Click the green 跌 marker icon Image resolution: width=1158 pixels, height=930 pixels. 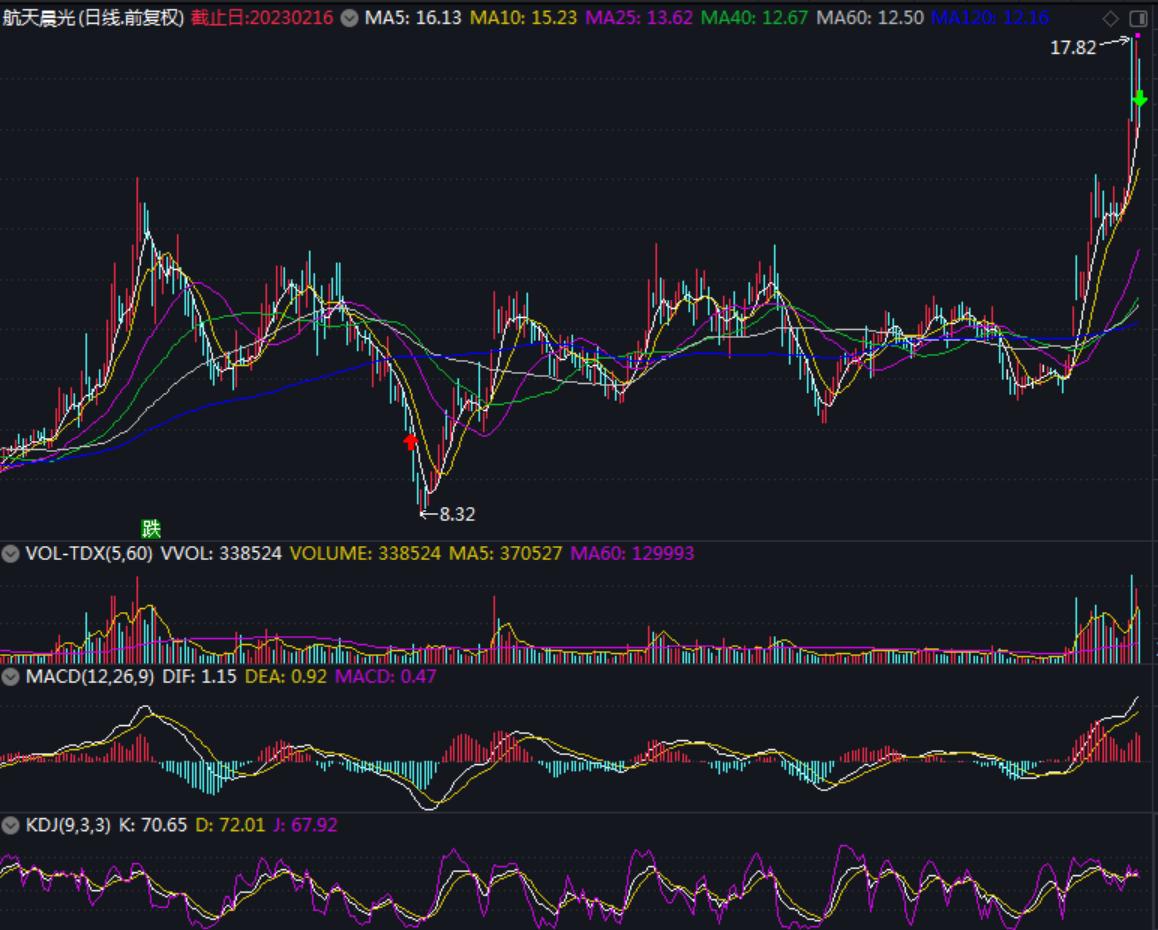[151, 528]
